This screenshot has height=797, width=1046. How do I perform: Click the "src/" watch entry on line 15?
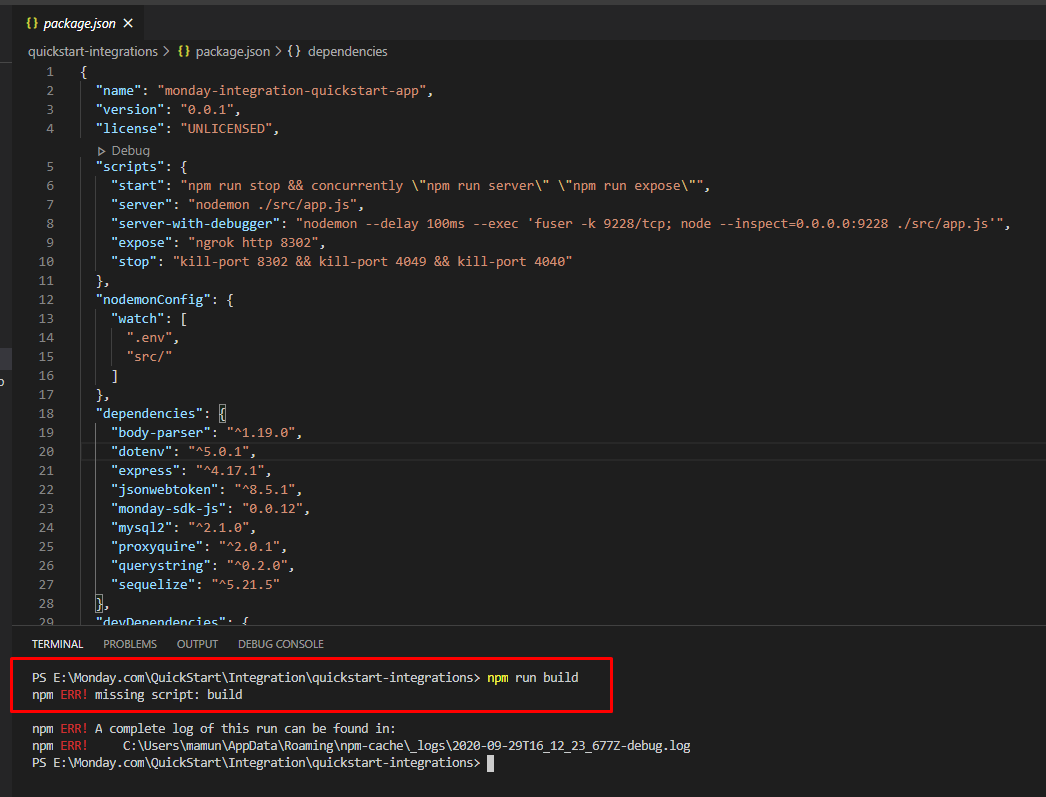click(149, 357)
